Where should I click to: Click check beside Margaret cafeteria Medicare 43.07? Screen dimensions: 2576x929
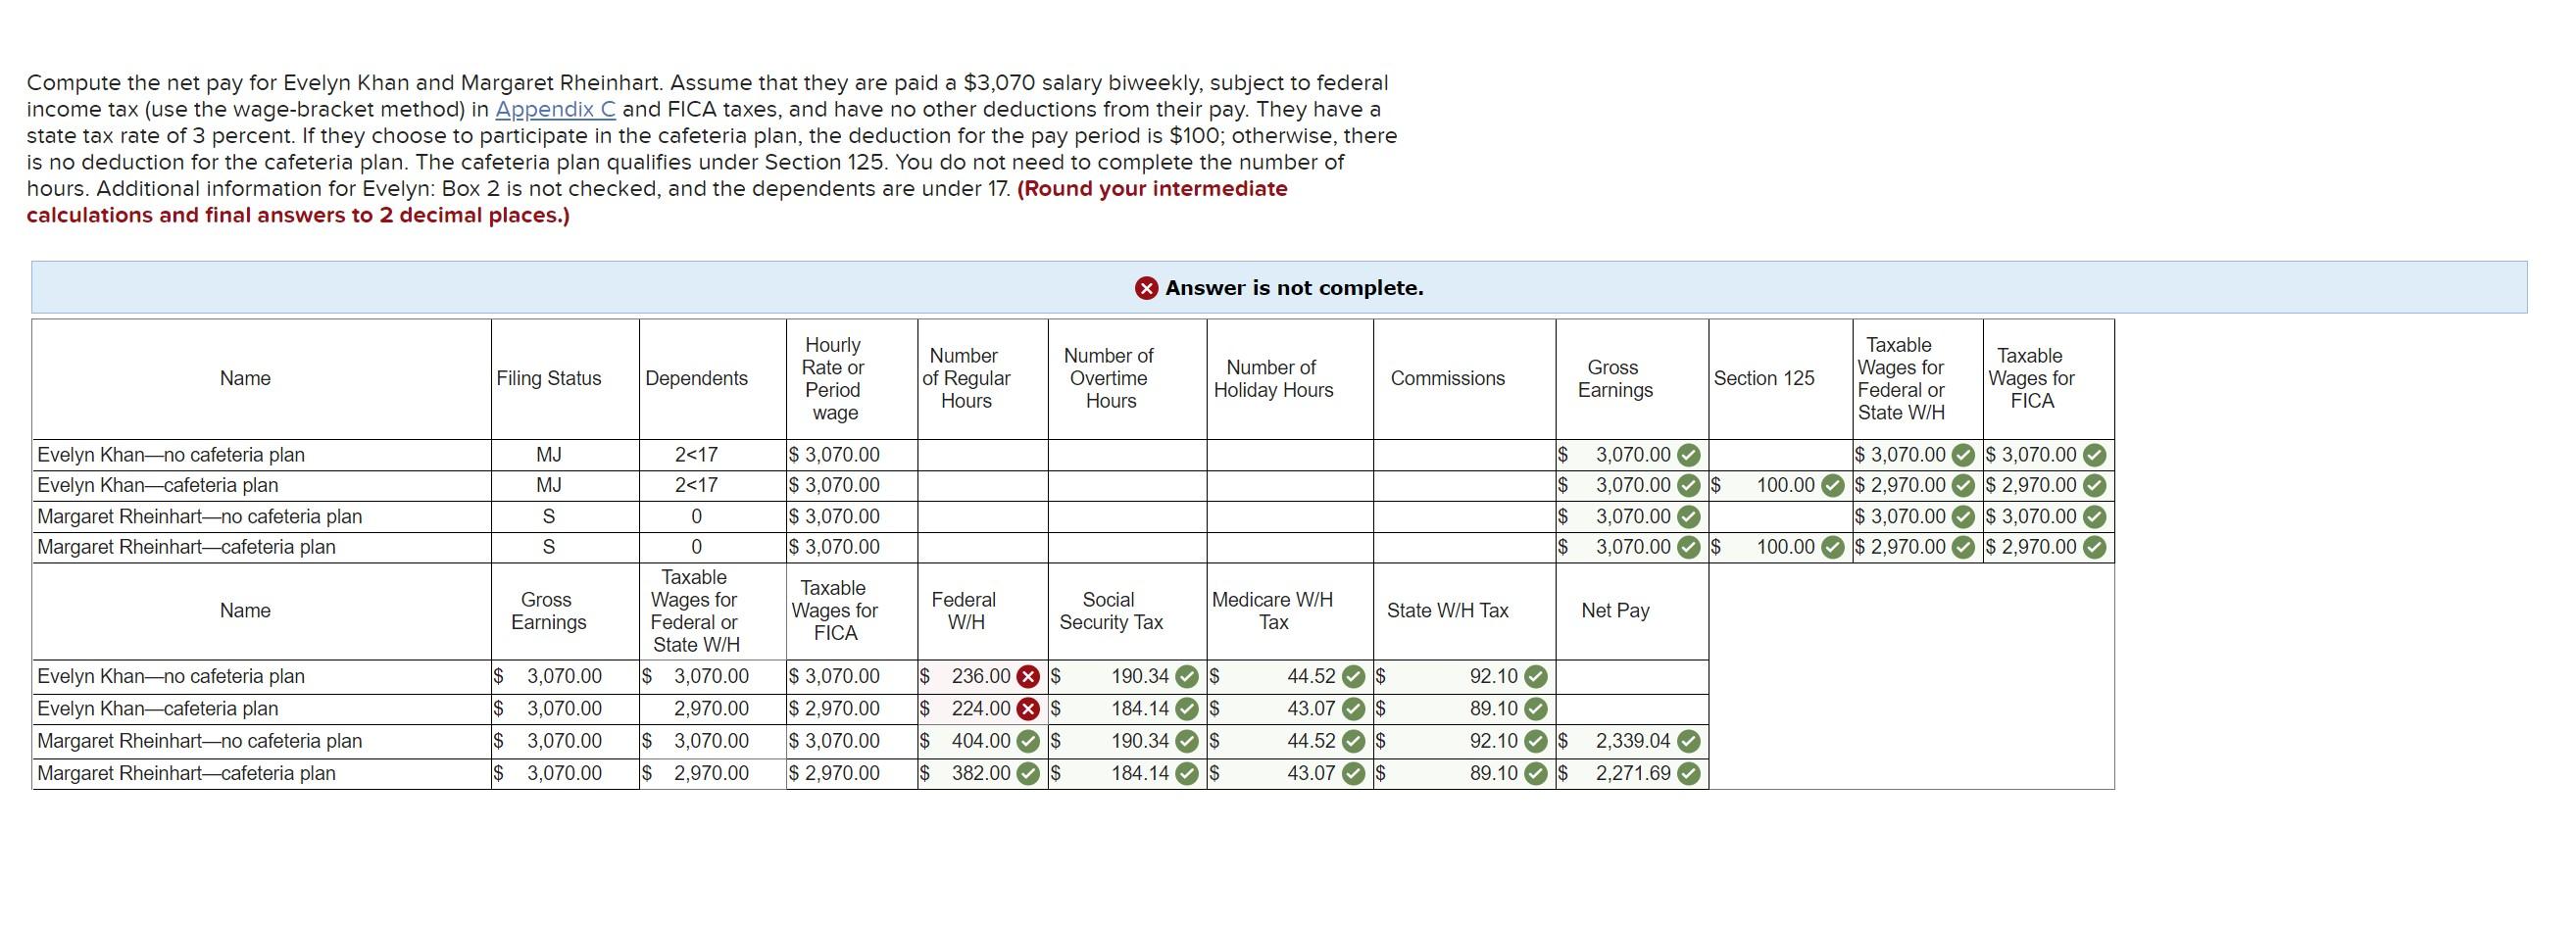coord(1353,773)
